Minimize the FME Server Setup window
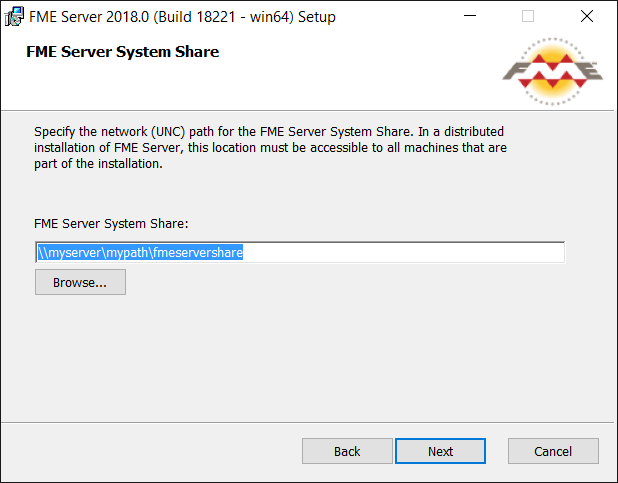Image resolution: width=618 pixels, height=483 pixels. 470,16
